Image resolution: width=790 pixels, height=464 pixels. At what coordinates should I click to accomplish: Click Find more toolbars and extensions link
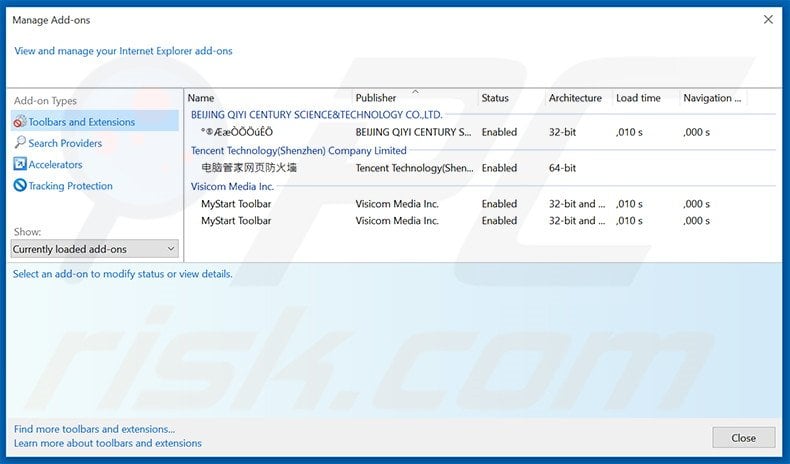tap(94, 429)
